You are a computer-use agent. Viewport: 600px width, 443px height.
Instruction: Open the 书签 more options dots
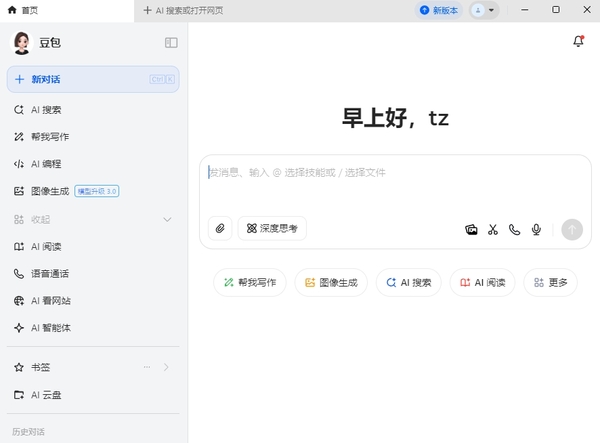[x=147, y=367]
